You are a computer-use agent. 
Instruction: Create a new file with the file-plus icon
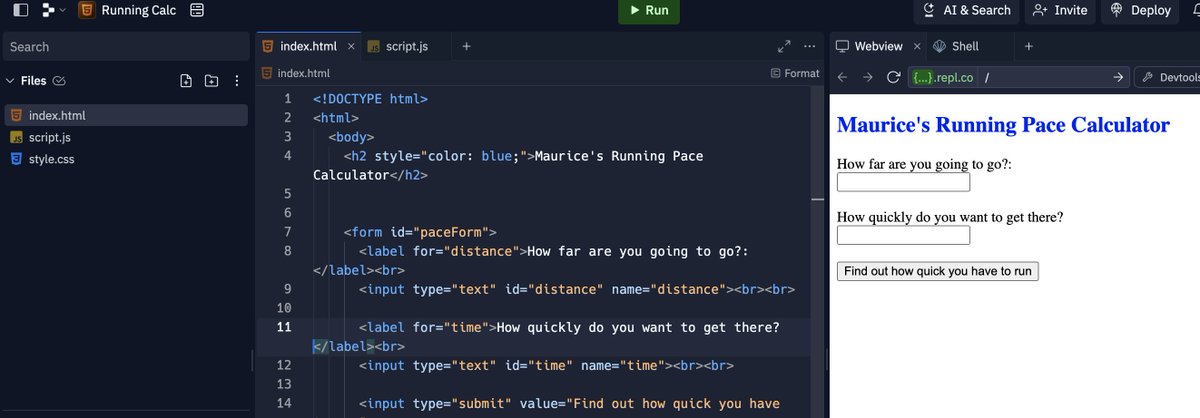(x=186, y=81)
